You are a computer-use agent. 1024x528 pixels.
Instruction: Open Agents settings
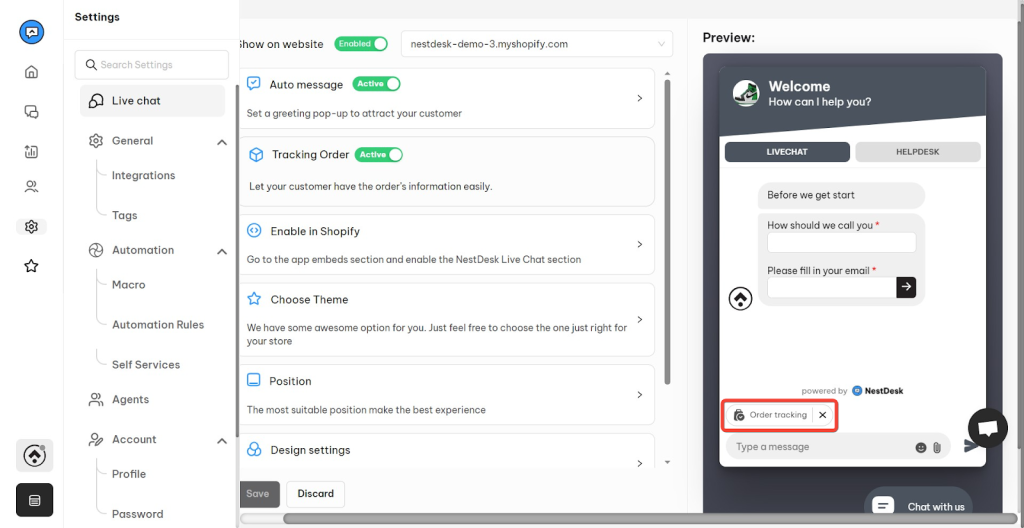point(131,399)
